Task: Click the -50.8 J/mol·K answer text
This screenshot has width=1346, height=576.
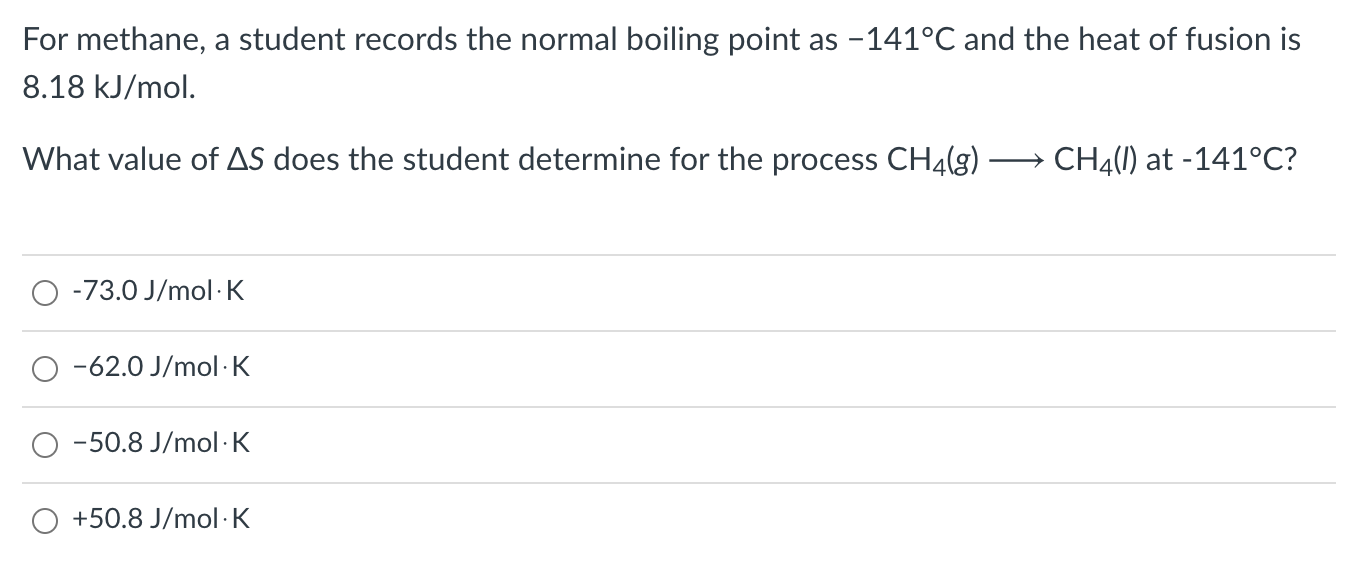Action: [x=160, y=444]
